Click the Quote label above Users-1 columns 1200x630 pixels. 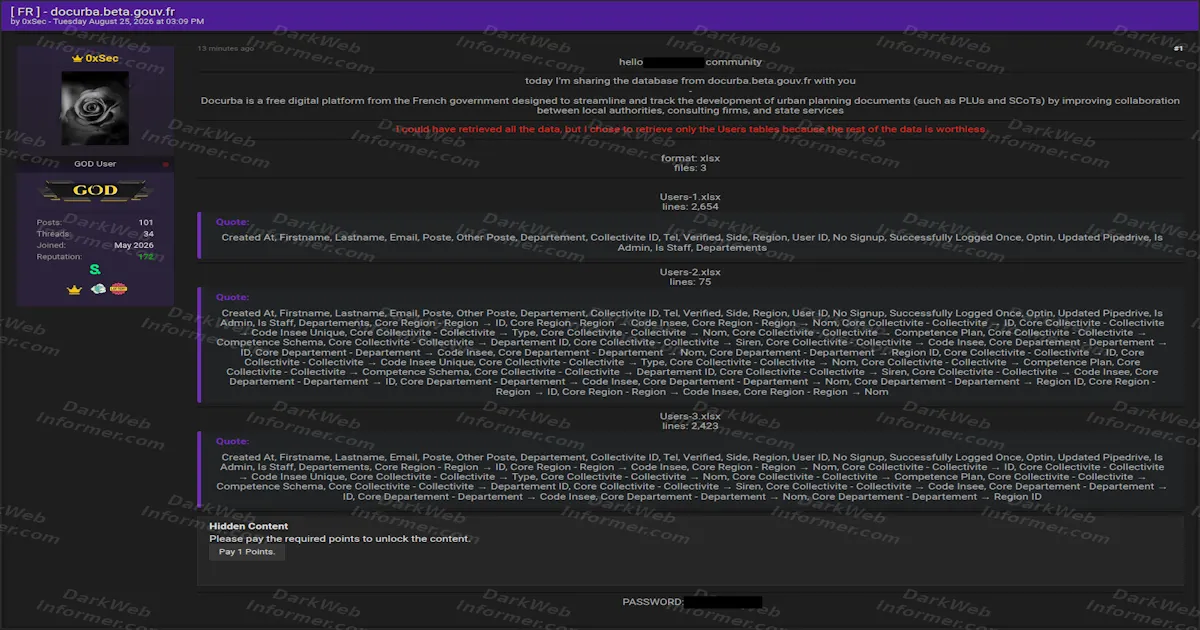point(232,222)
